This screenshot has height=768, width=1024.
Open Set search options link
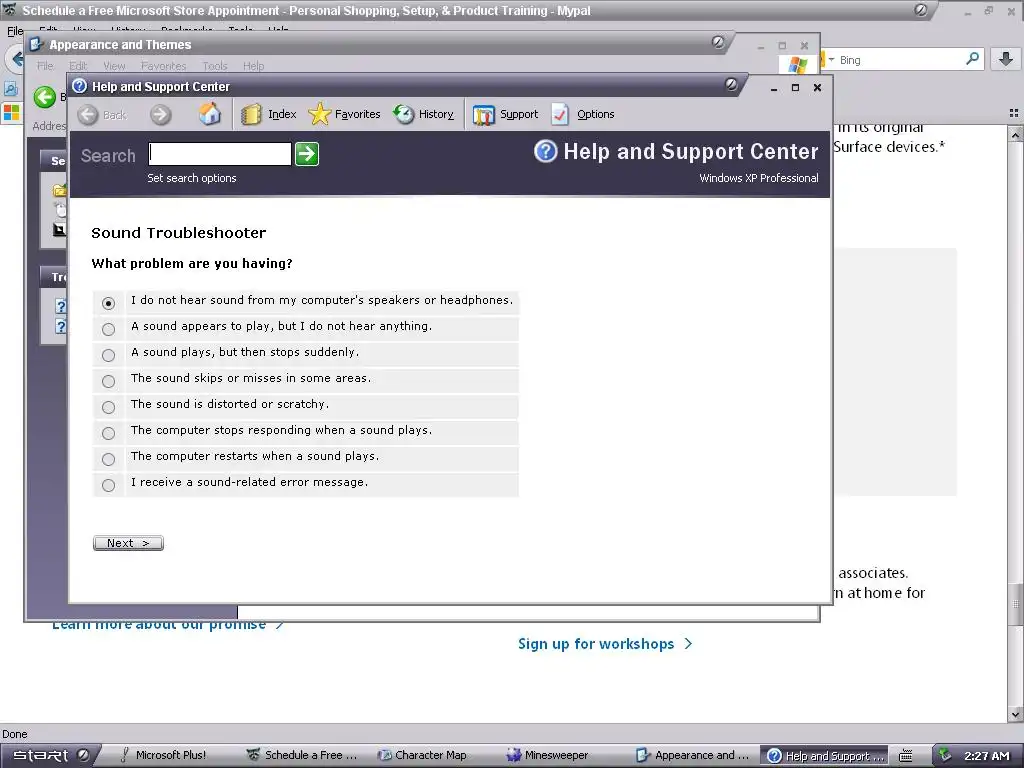coord(191,178)
